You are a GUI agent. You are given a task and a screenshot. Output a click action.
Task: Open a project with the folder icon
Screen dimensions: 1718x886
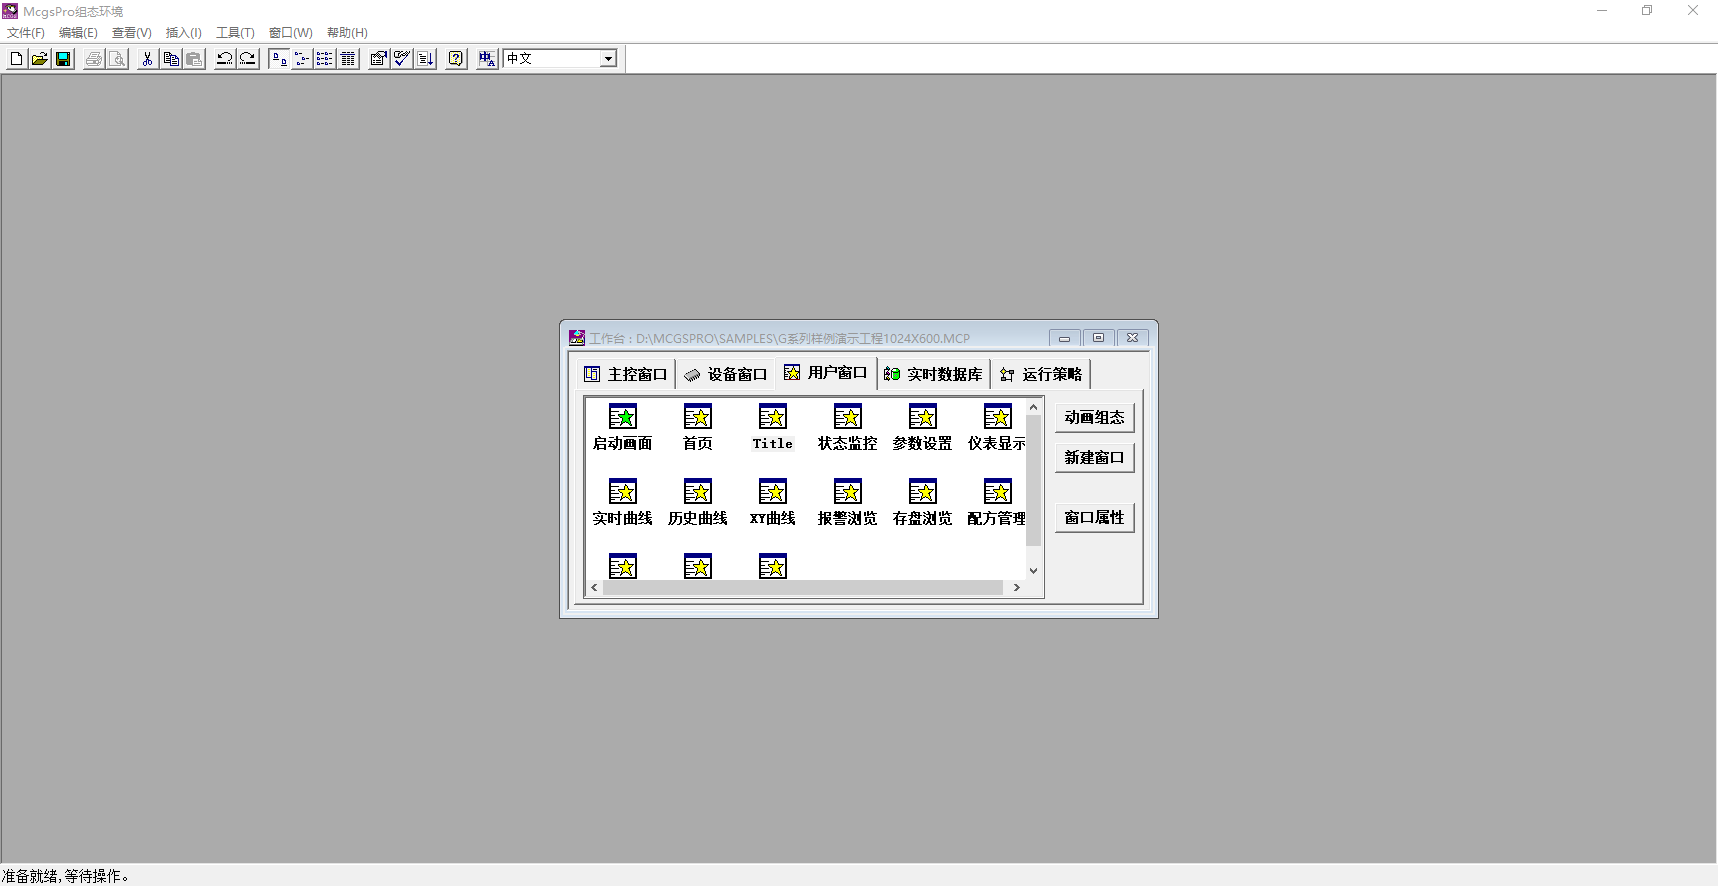[x=40, y=59]
